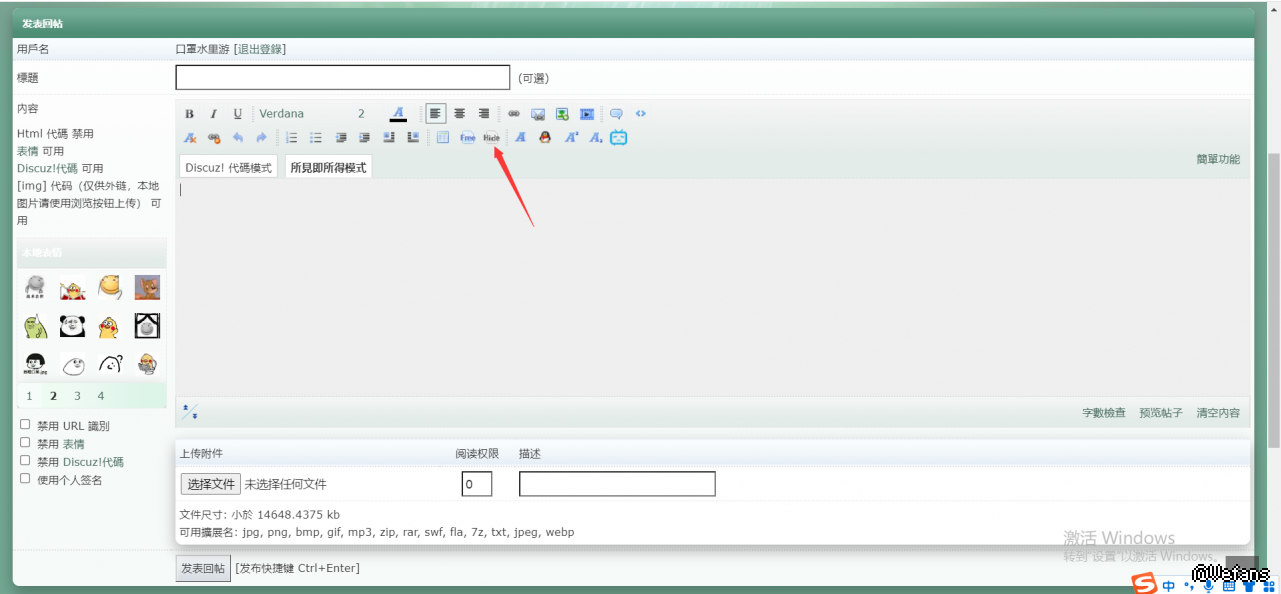This screenshot has width=1281, height=594.
Task: Toggle underline text formatting
Action: 238,114
